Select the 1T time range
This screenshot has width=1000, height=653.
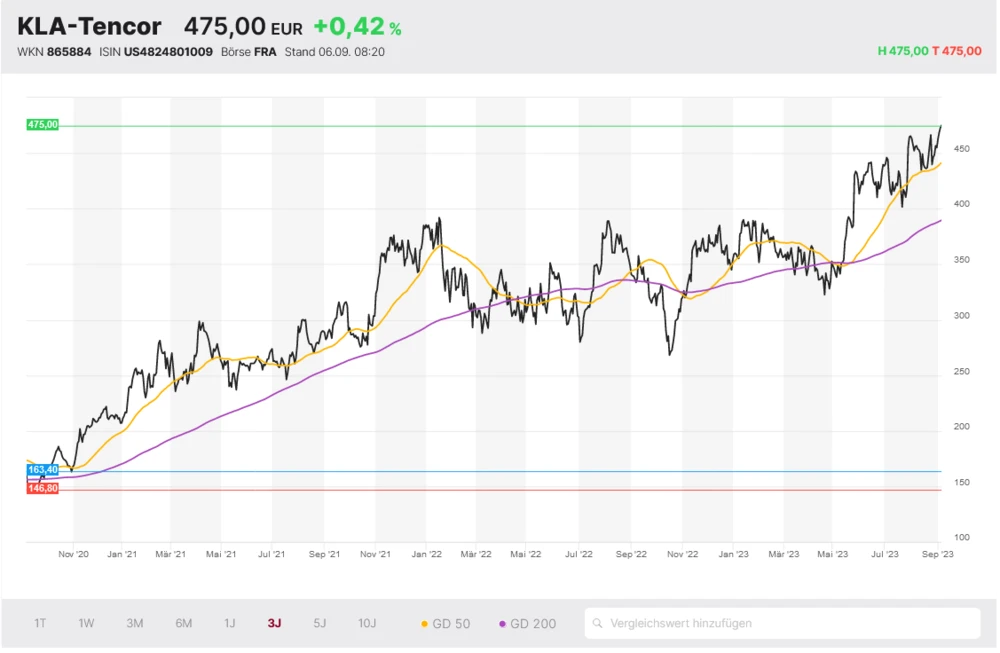click(40, 623)
